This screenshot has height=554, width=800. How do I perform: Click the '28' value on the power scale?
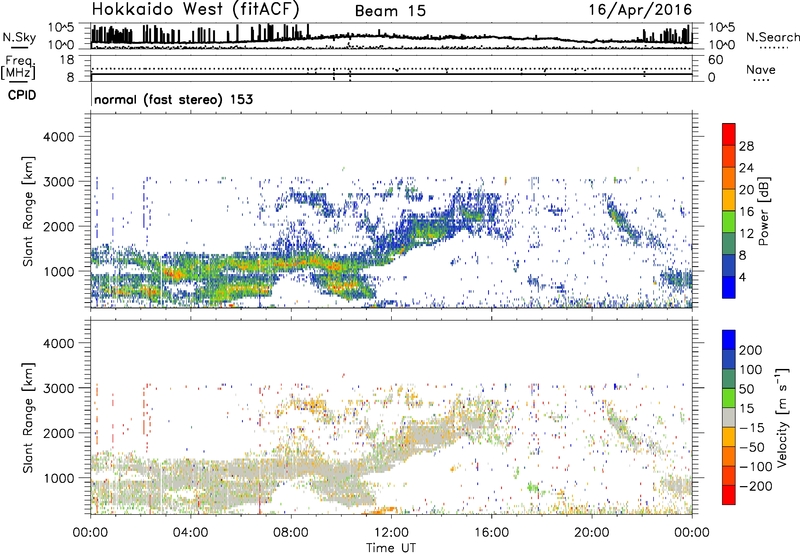(746, 146)
